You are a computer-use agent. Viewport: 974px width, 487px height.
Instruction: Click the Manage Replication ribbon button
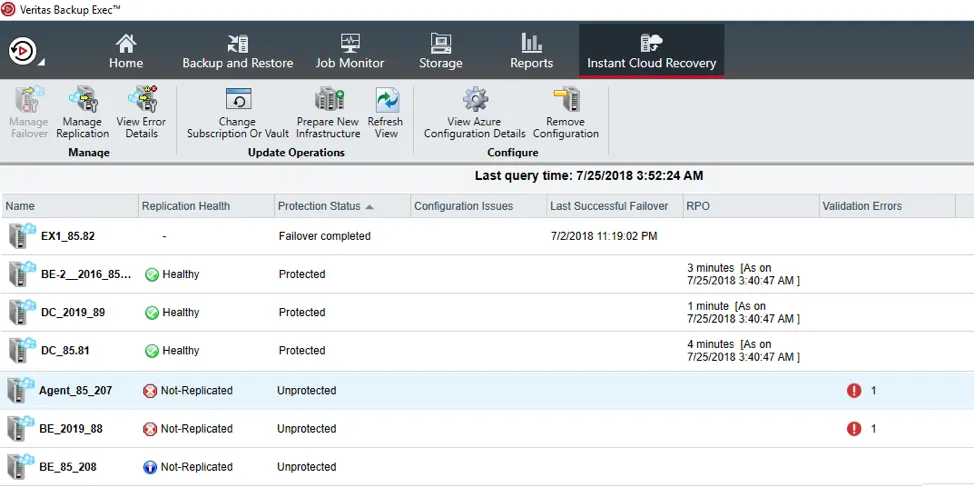coord(83,112)
